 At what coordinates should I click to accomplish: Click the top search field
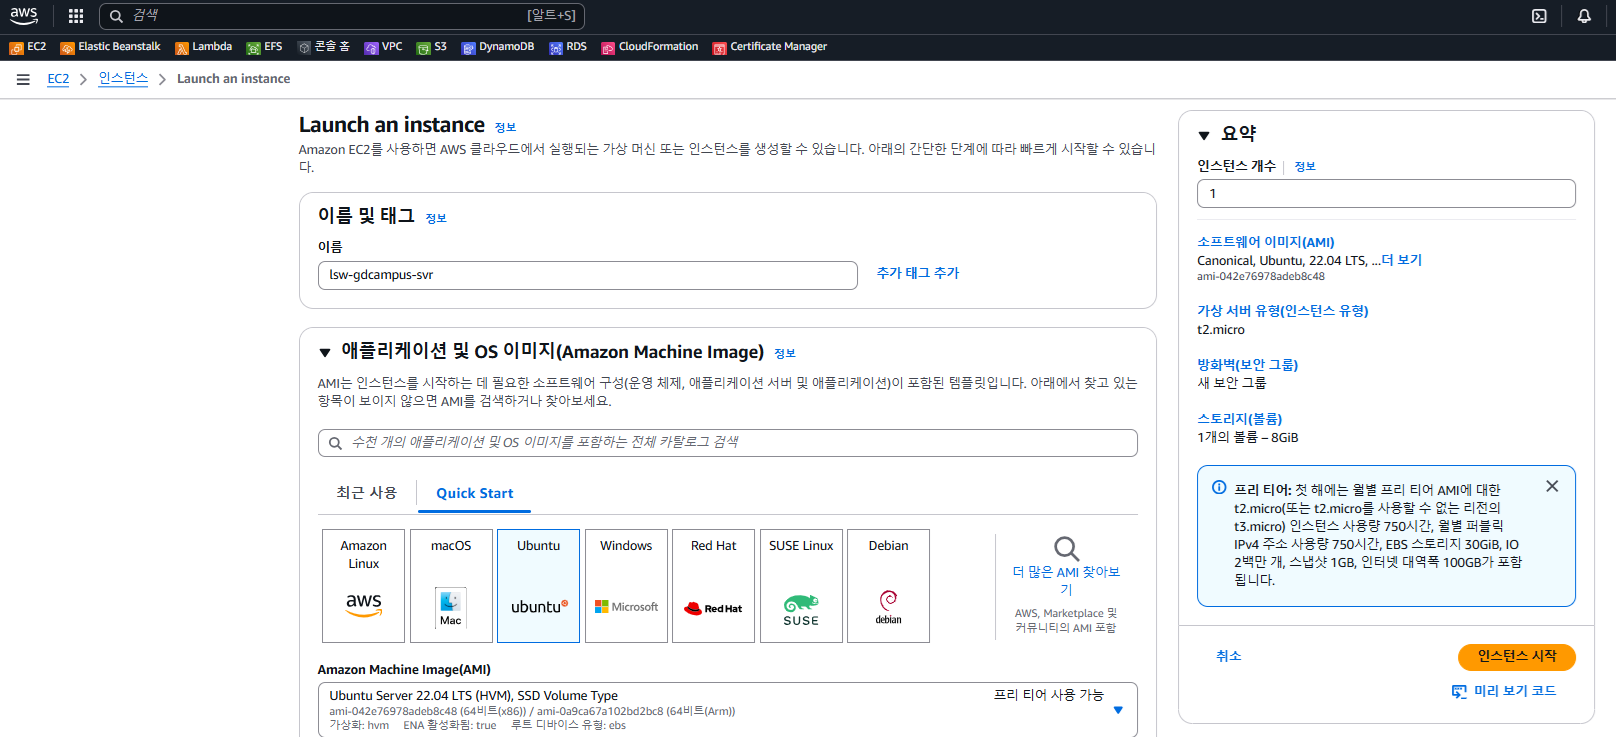click(342, 16)
